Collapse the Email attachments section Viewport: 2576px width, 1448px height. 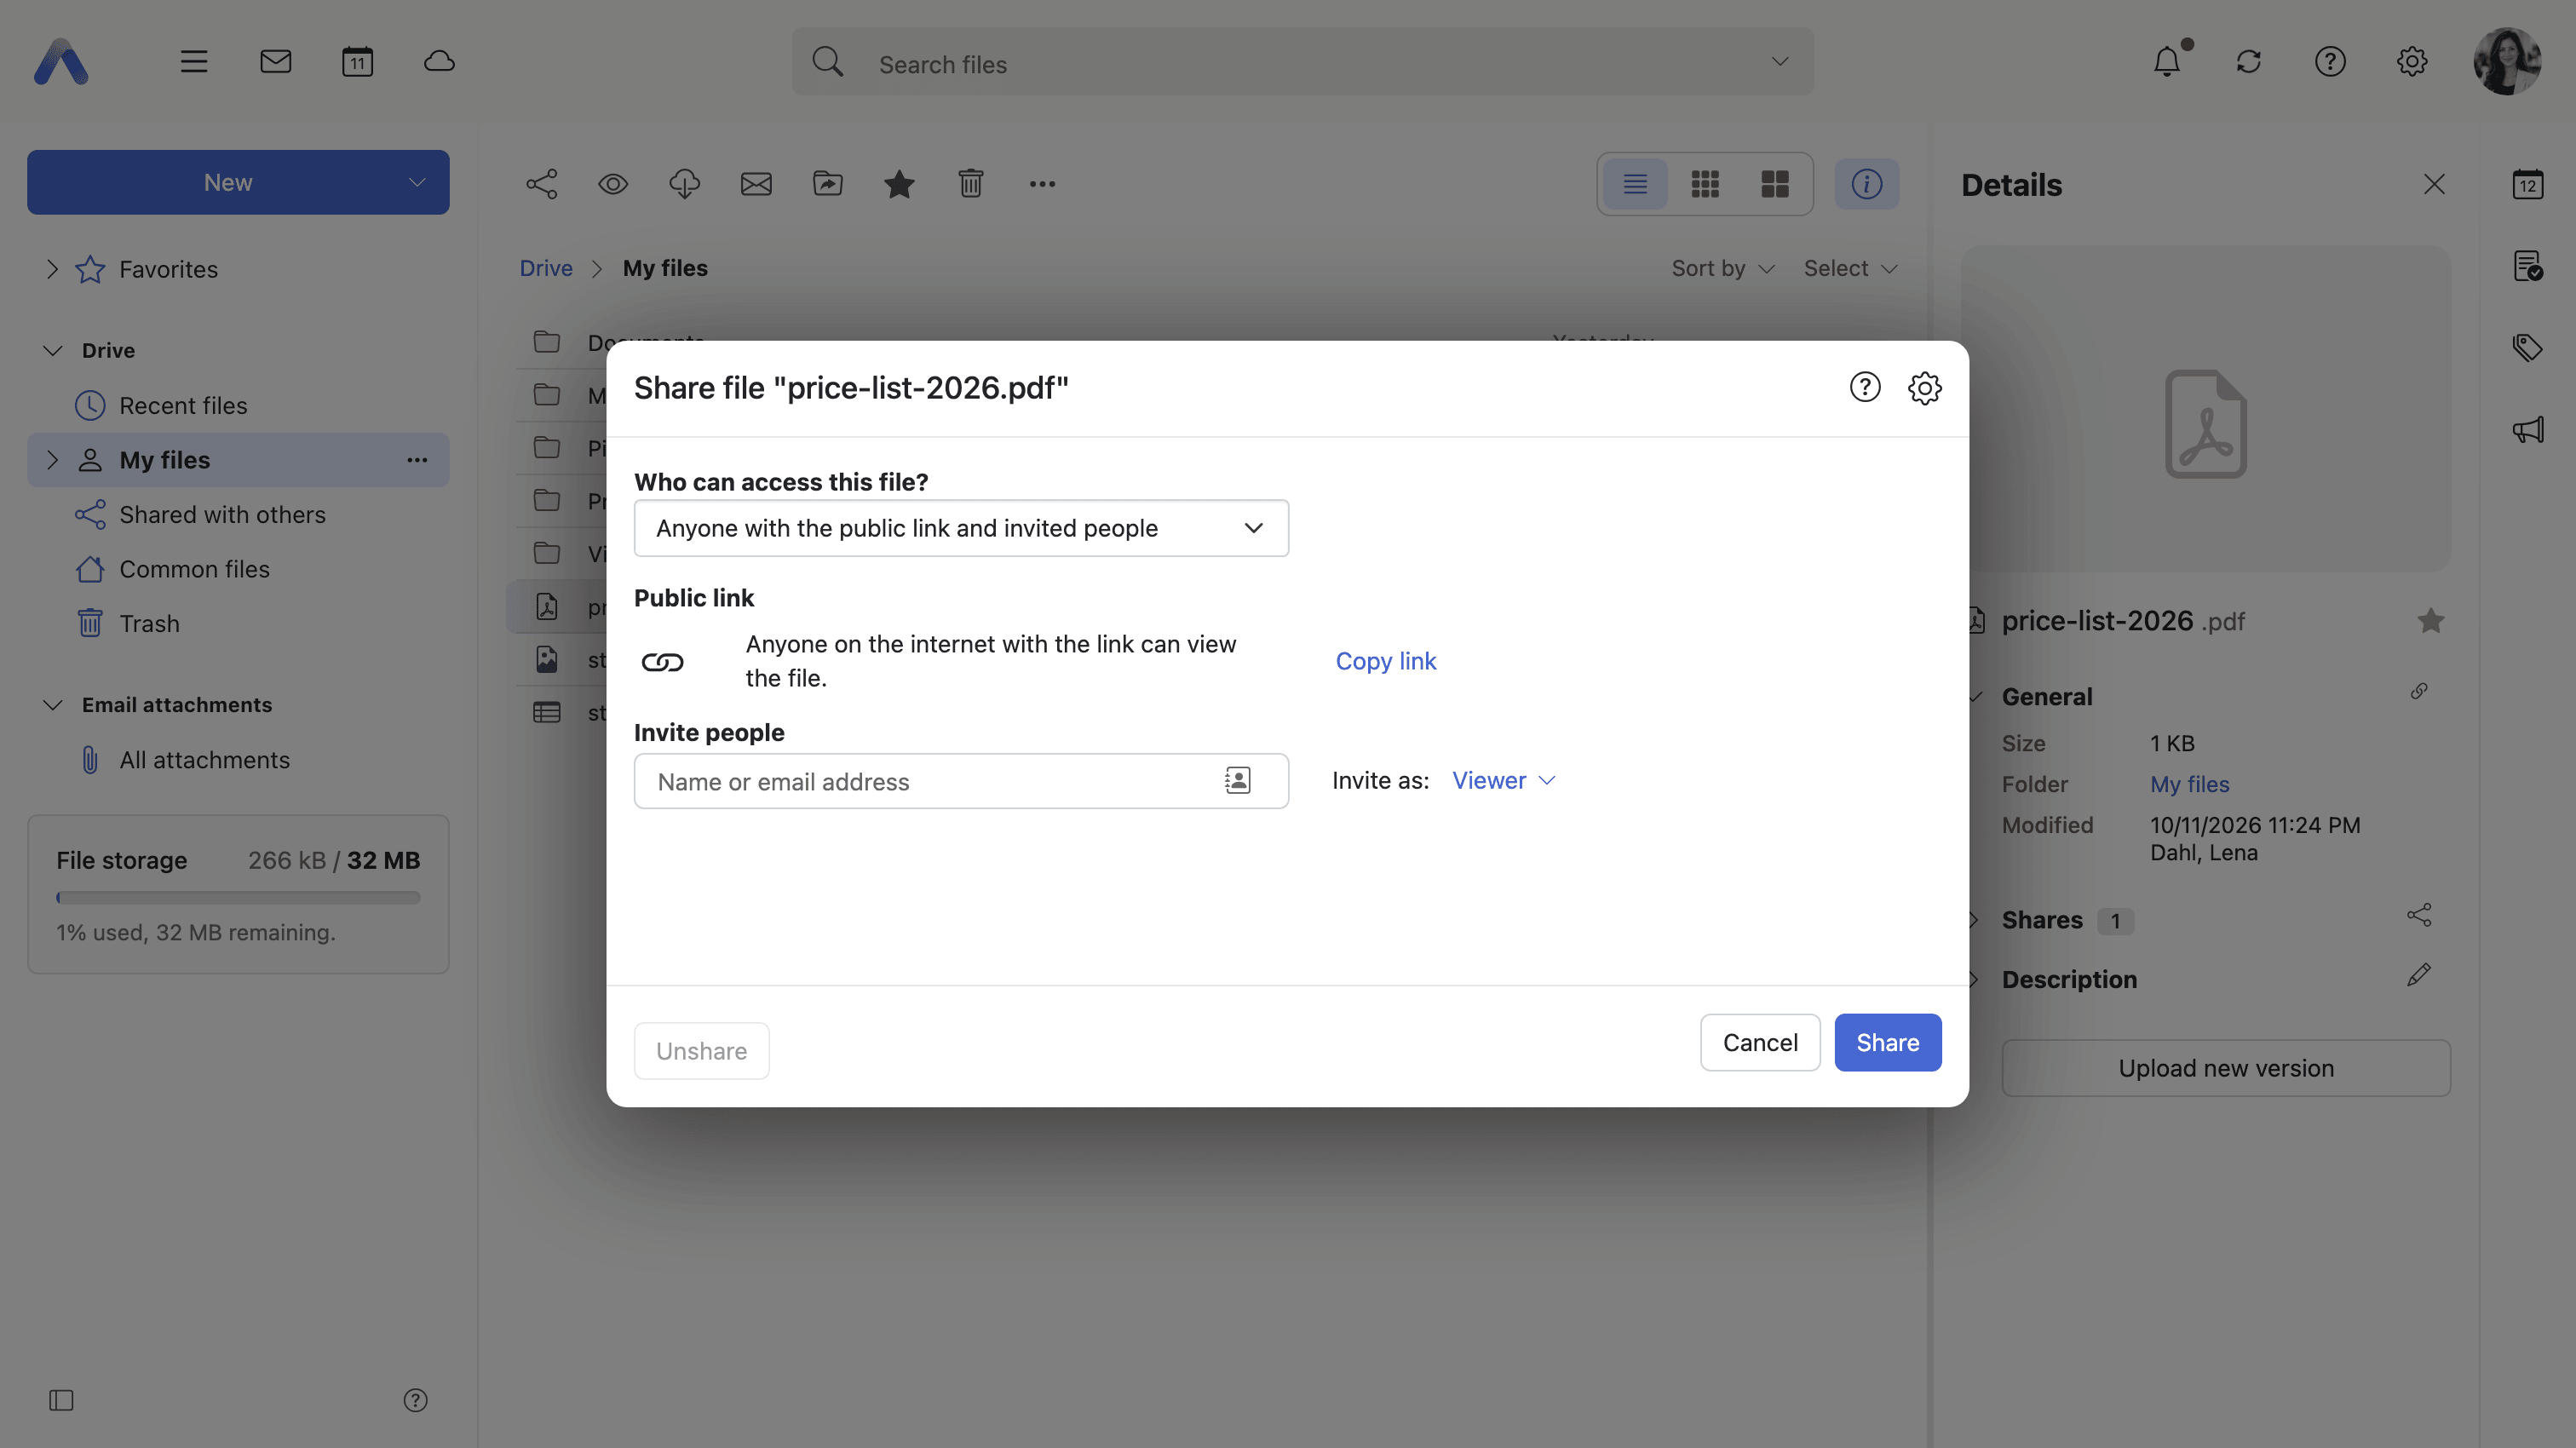[x=53, y=704]
